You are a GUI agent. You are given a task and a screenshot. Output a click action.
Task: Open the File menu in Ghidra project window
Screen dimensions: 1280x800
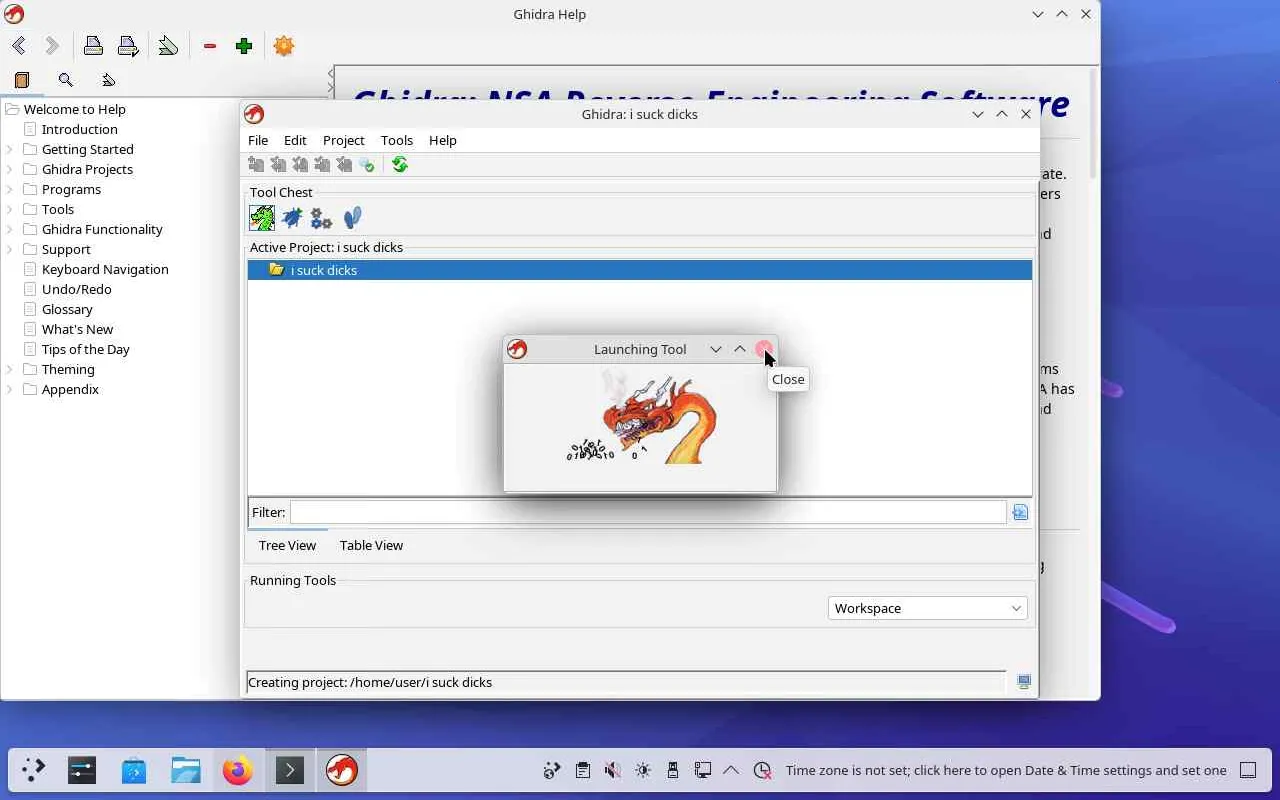258,140
